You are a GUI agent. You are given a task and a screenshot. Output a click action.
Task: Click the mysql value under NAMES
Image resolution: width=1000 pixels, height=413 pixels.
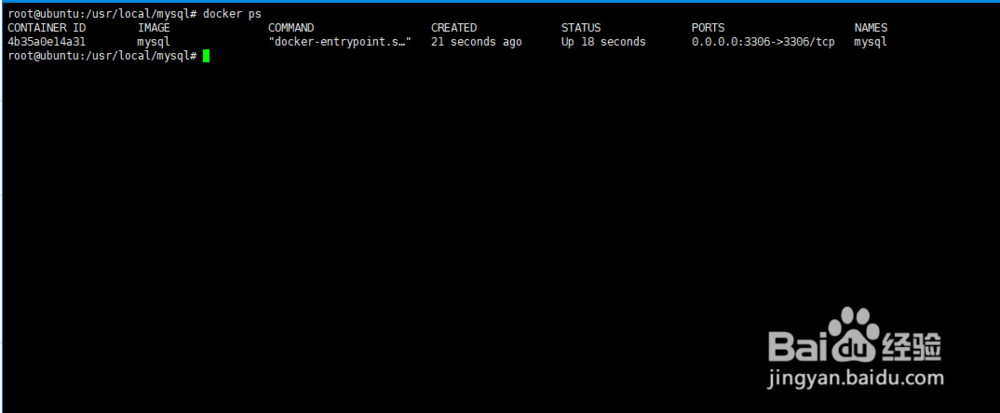871,43
